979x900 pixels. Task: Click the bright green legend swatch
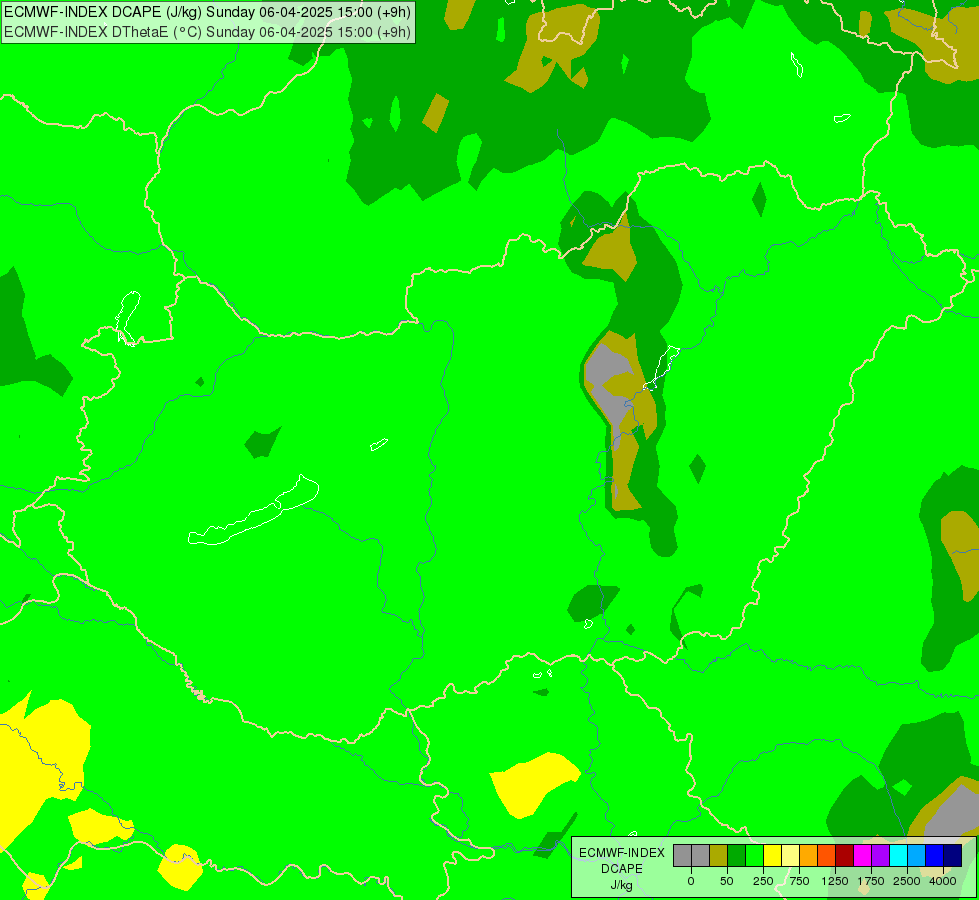(x=755, y=856)
